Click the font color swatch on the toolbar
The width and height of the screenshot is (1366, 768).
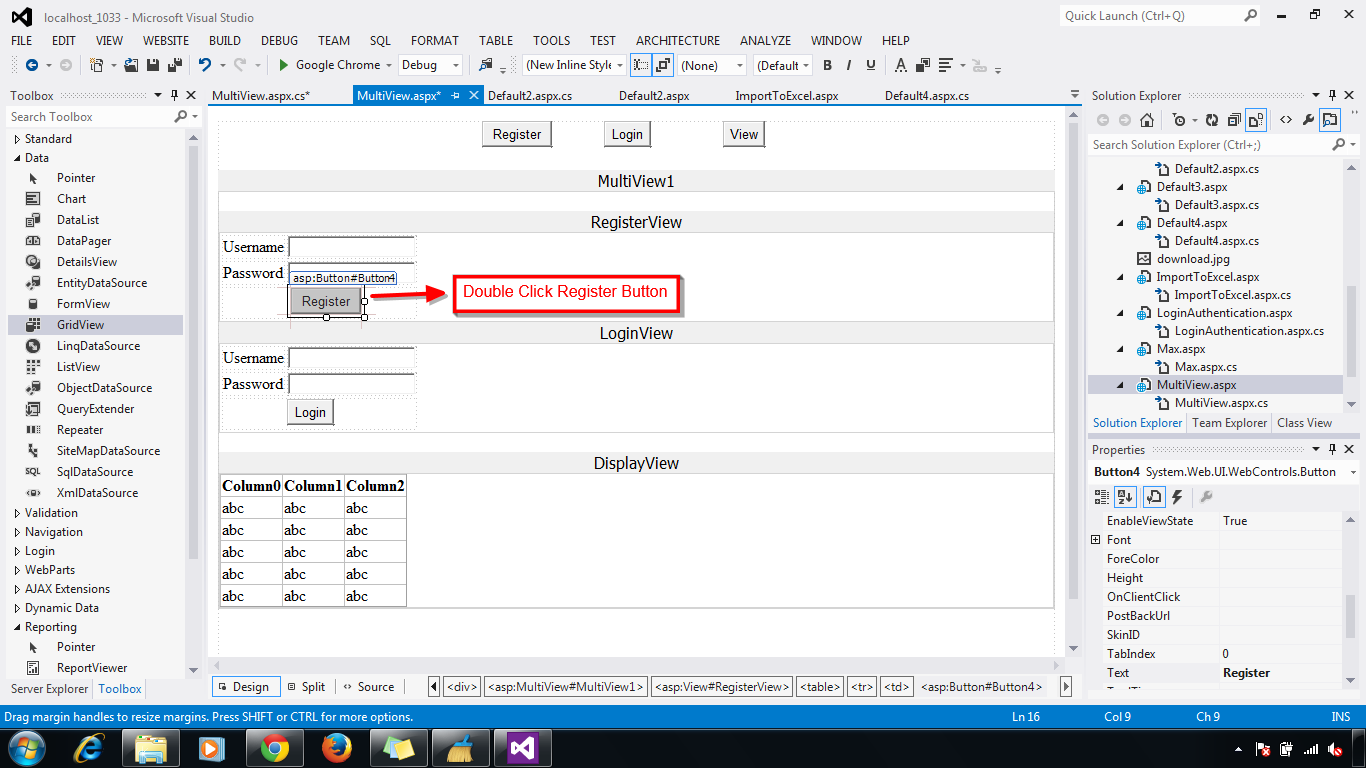click(x=901, y=66)
